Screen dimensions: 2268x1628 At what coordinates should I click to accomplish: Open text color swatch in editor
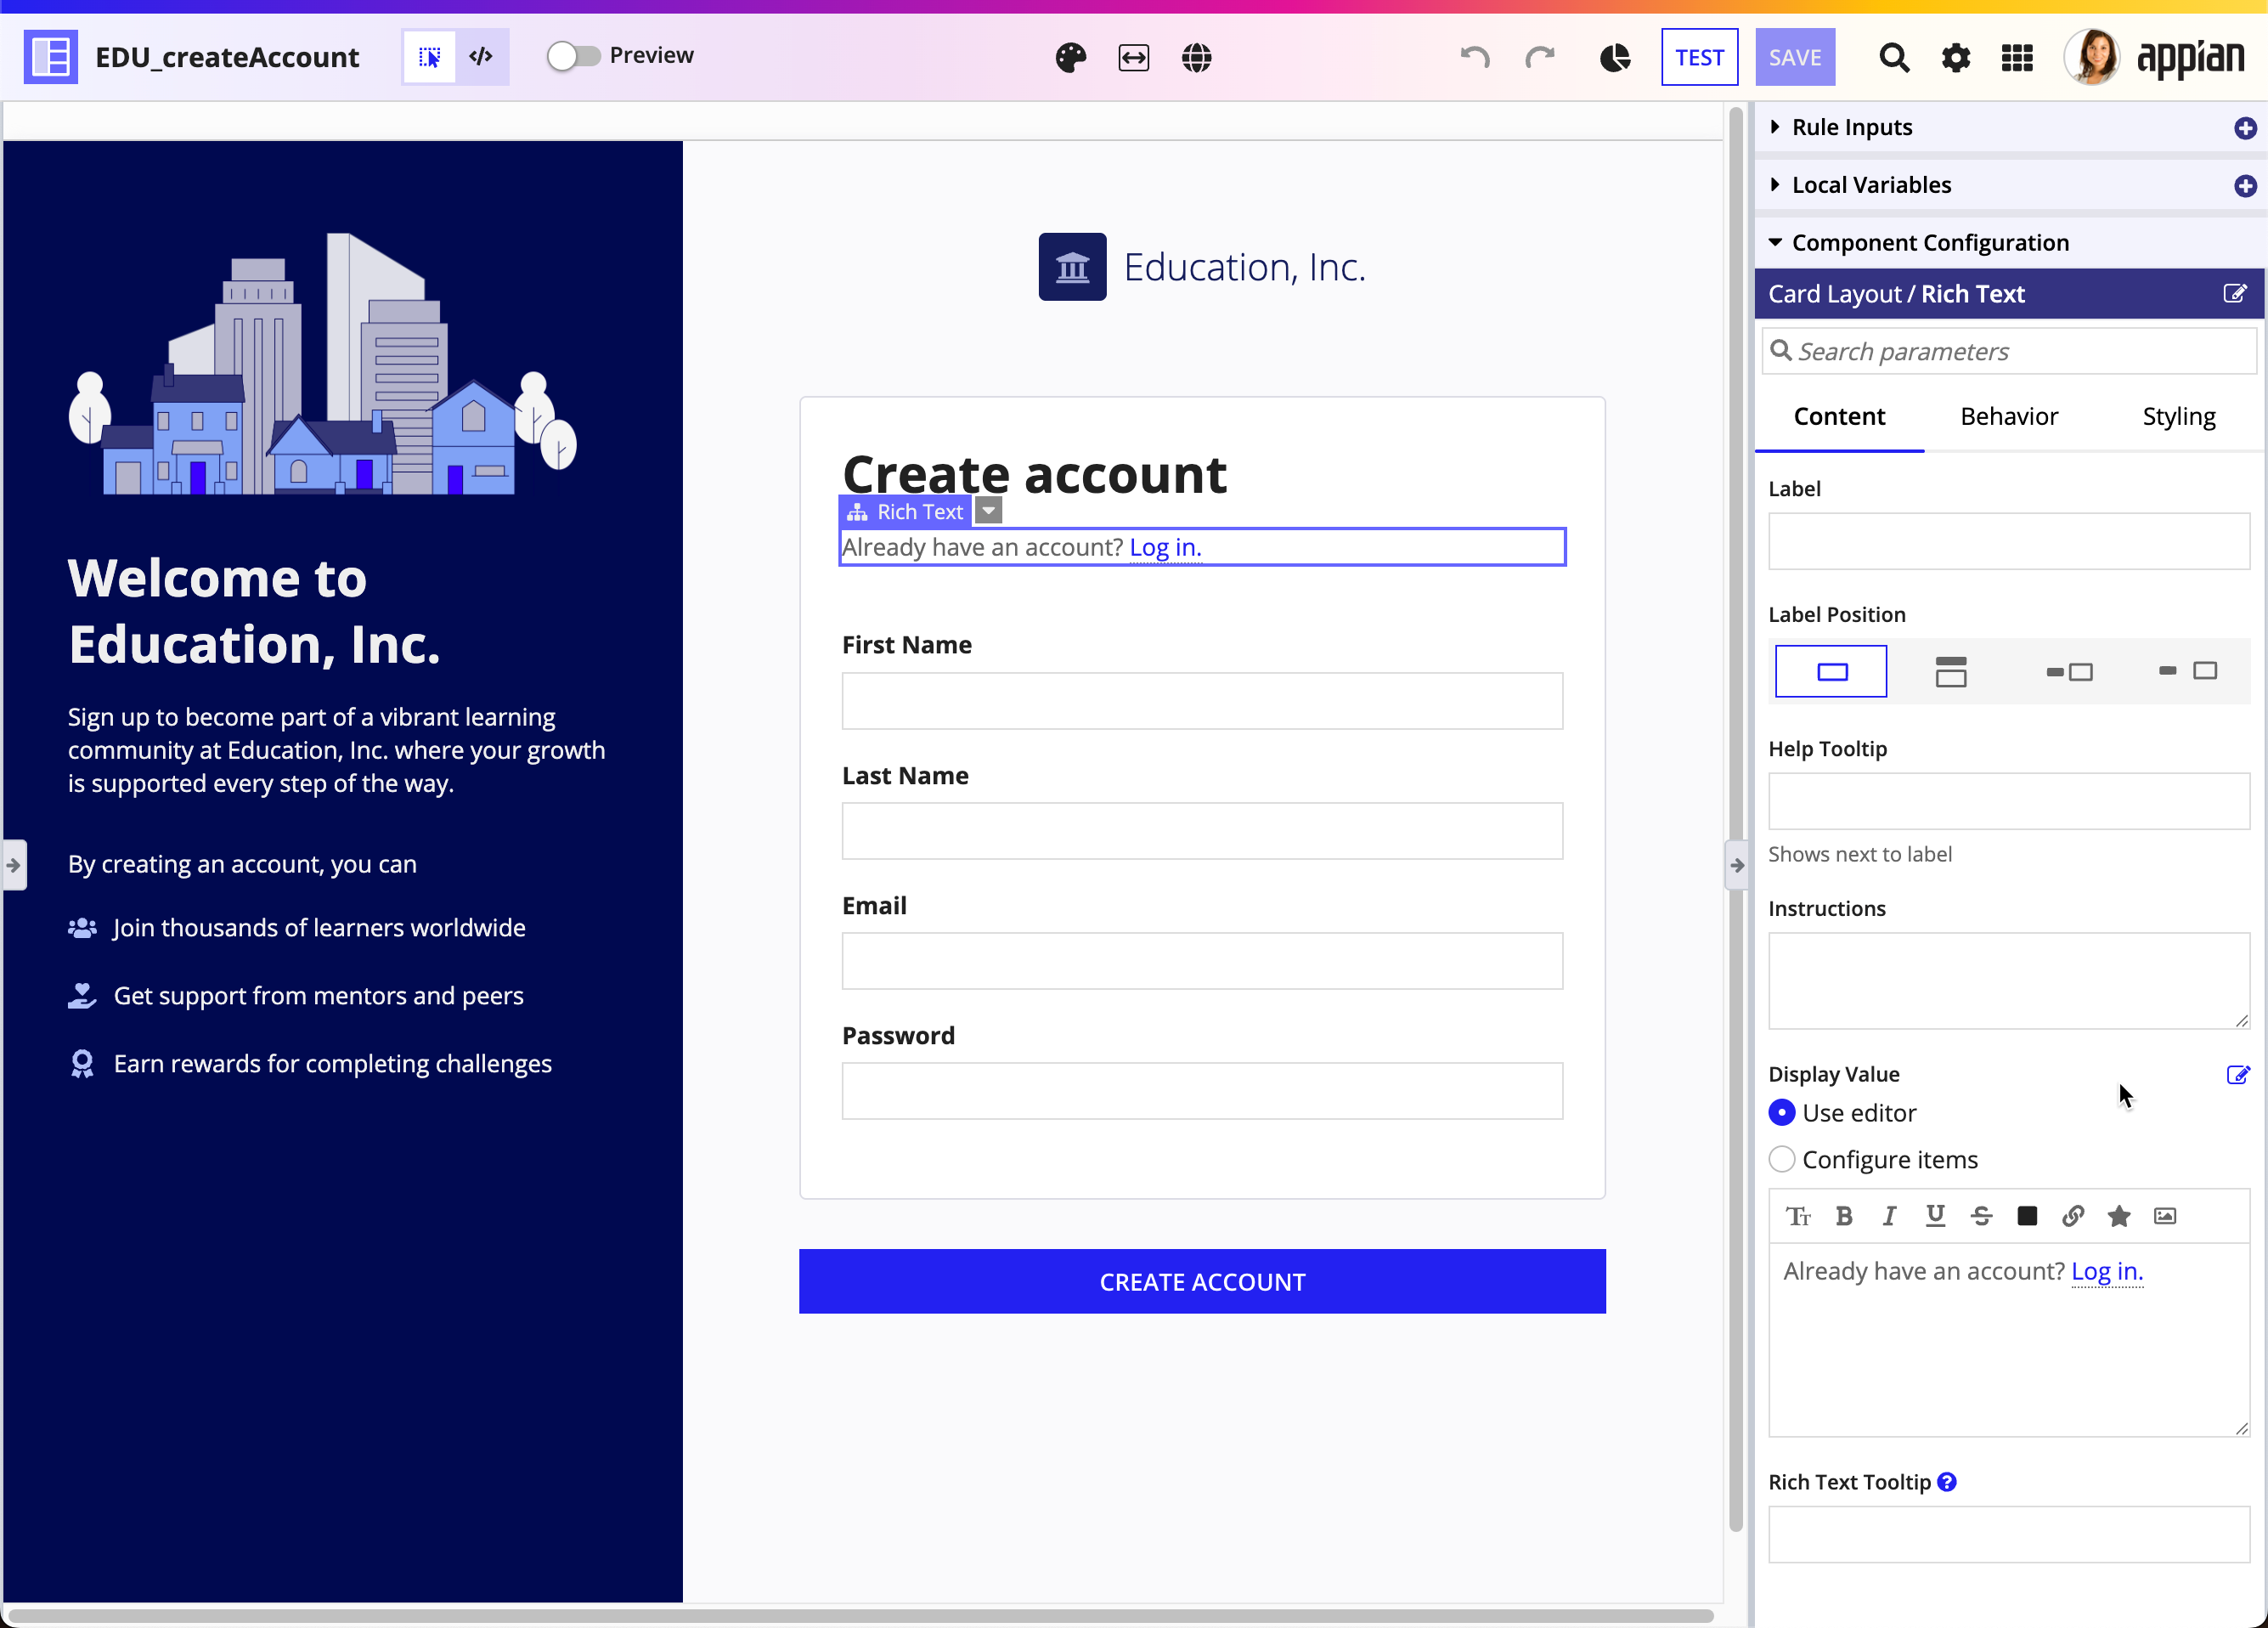tap(2027, 1216)
